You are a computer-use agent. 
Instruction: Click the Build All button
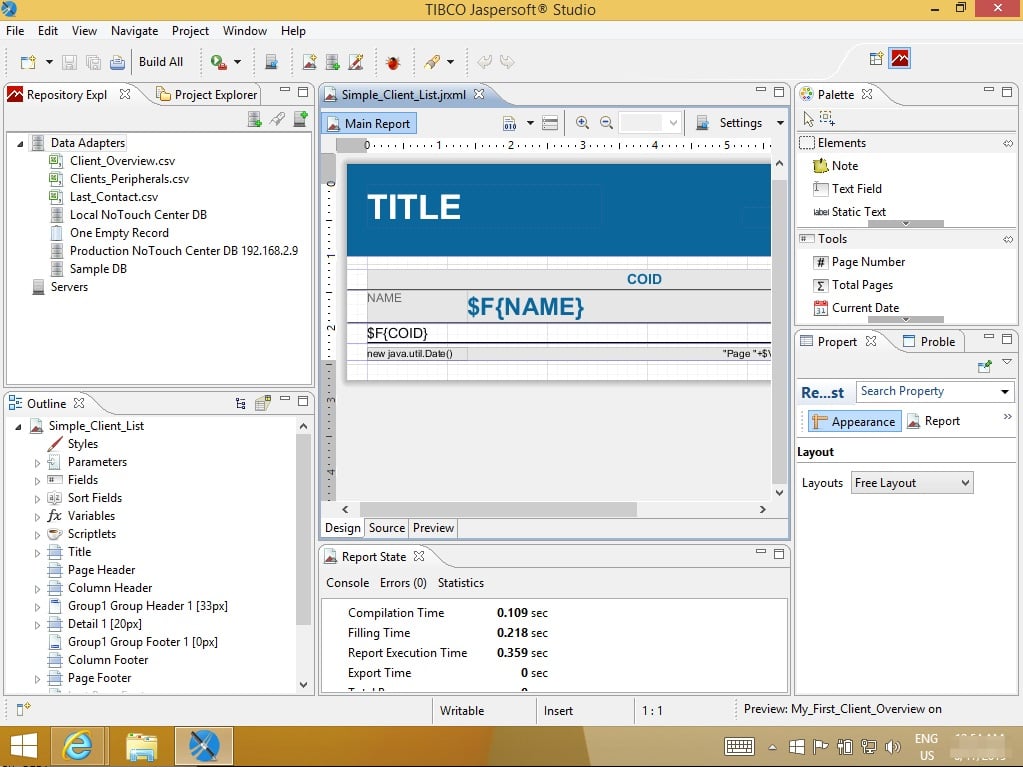(161, 62)
